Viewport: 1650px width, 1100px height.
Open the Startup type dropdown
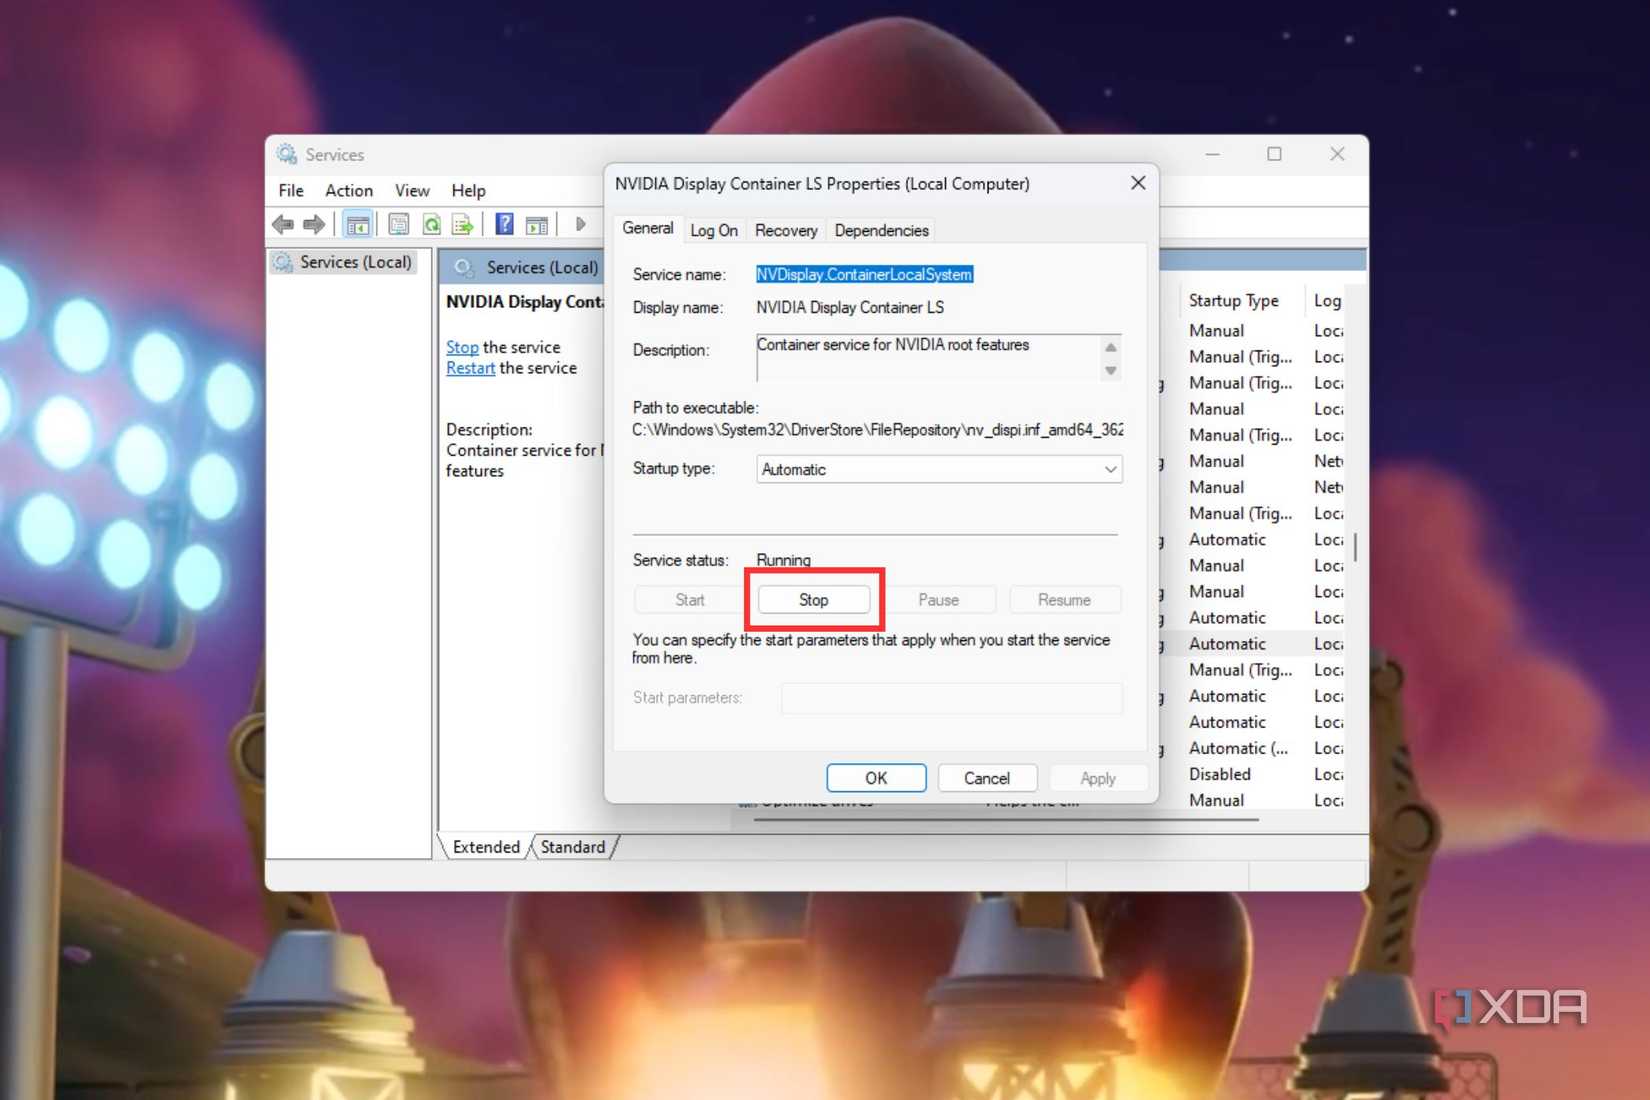937,469
